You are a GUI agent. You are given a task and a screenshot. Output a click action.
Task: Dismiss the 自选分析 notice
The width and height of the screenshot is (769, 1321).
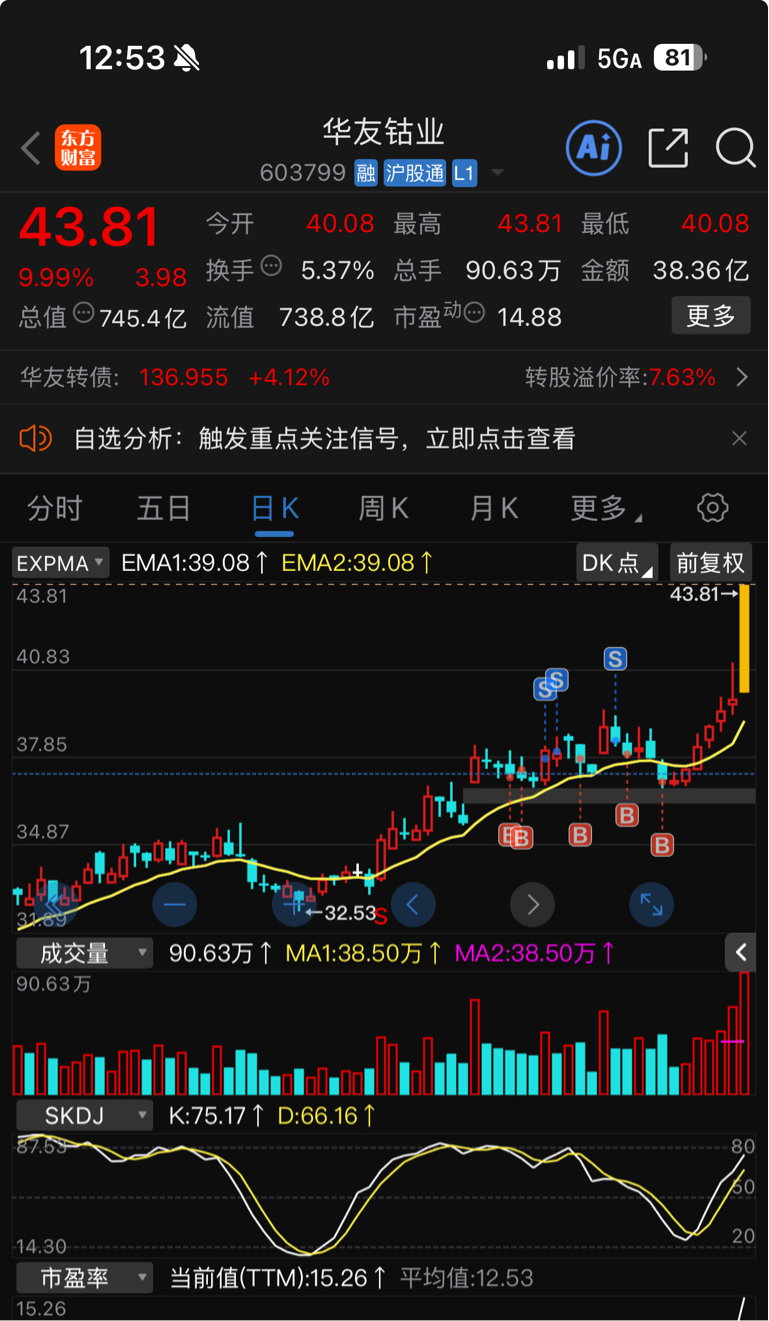(739, 438)
